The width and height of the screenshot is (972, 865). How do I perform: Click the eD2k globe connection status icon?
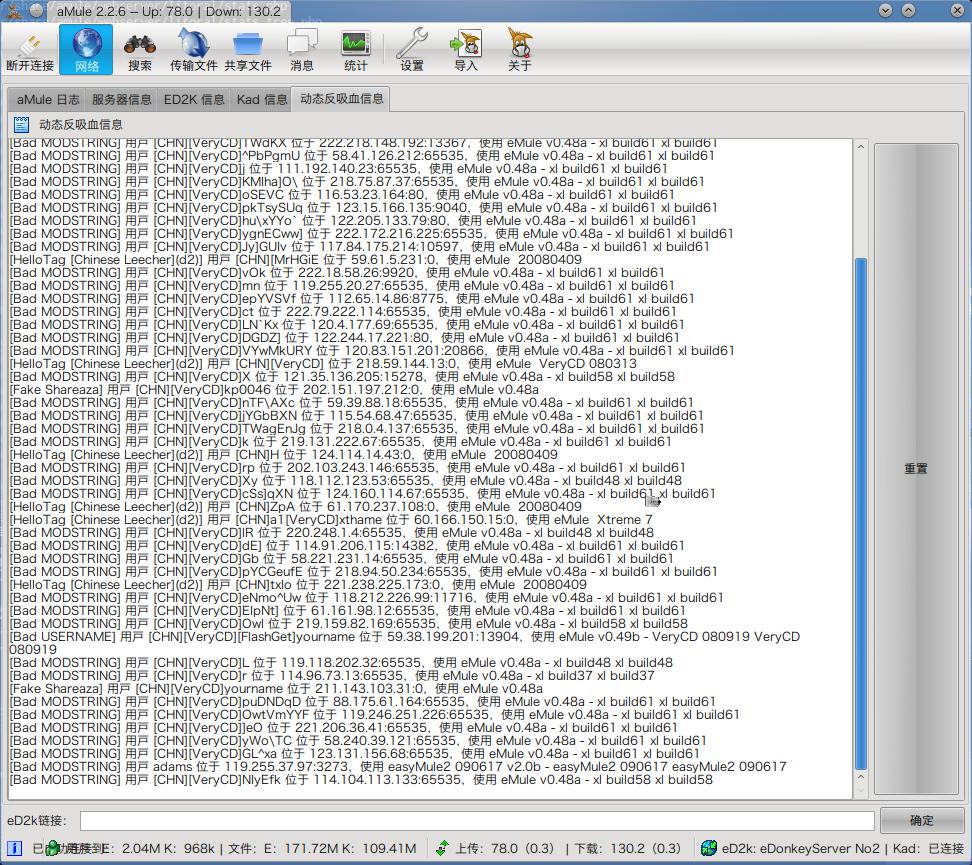coord(709,848)
